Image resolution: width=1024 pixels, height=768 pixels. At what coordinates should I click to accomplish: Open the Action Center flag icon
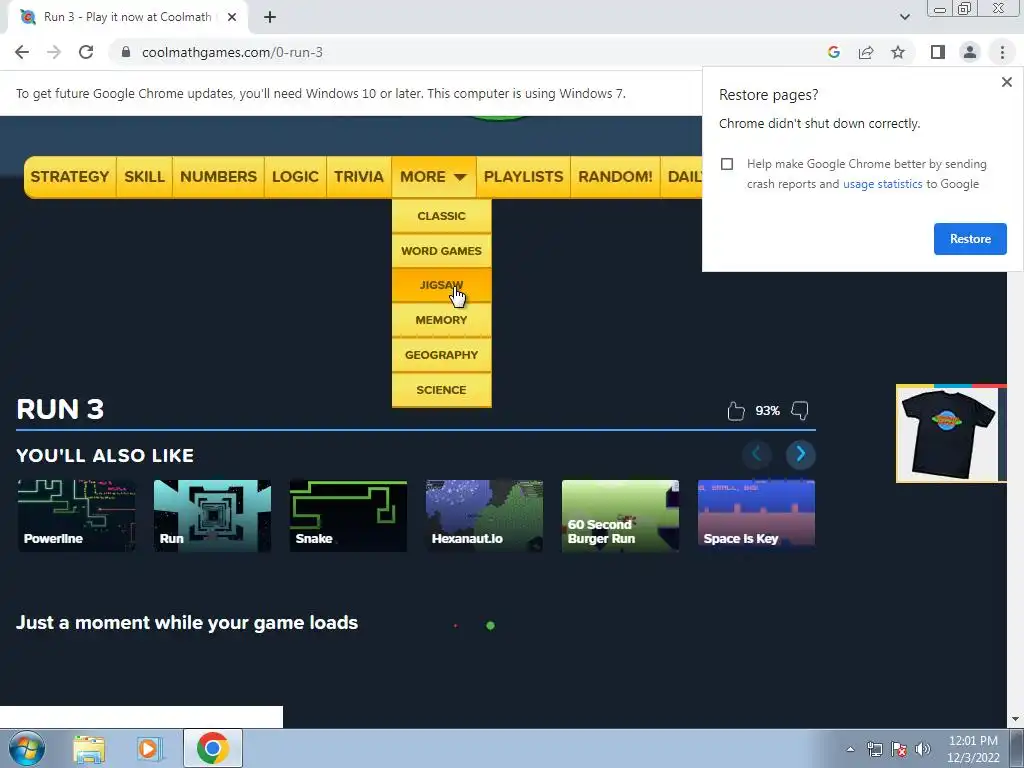click(899, 749)
